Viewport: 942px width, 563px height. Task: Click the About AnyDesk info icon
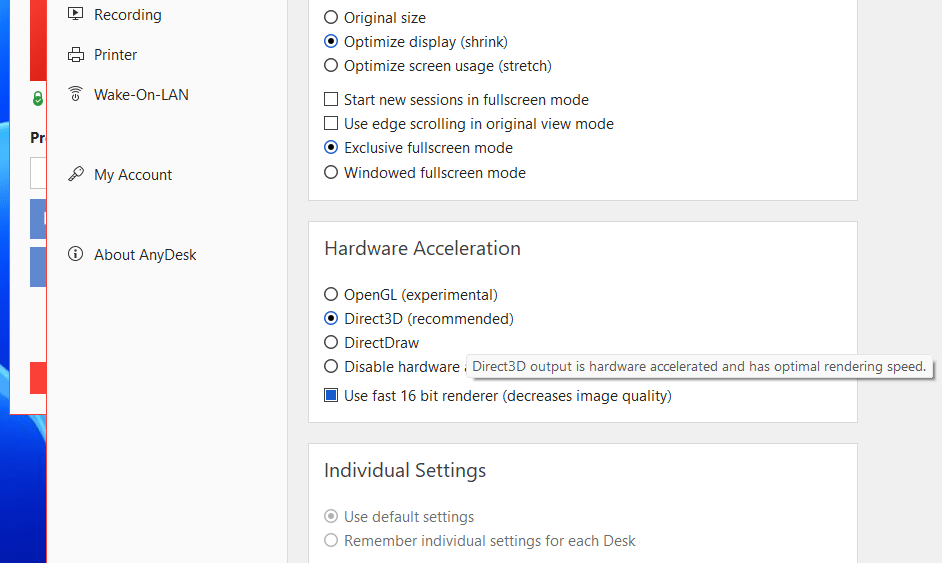76,254
